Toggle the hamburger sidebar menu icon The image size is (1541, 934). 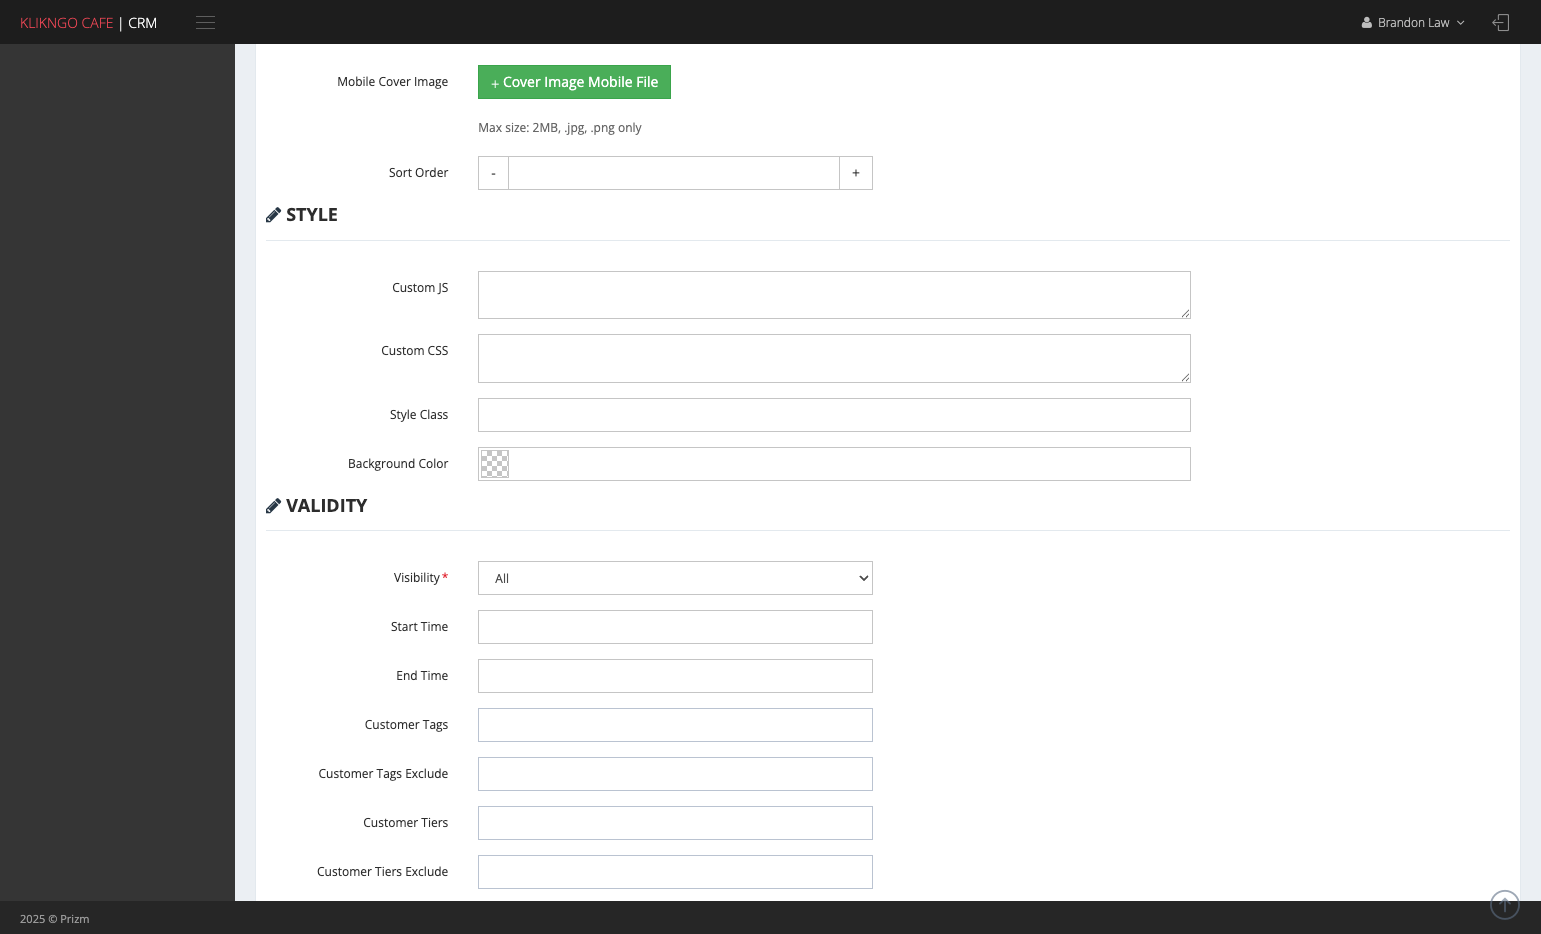point(205,22)
